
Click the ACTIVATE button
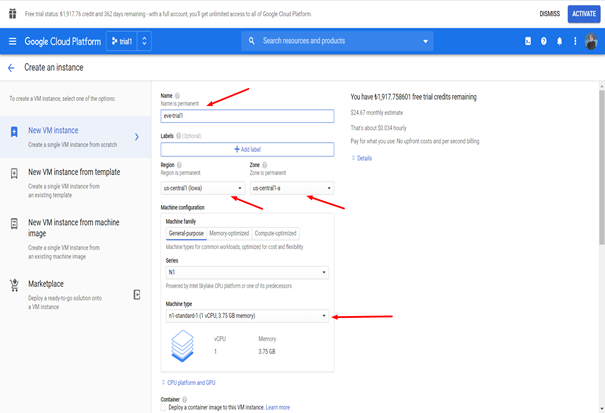(584, 14)
